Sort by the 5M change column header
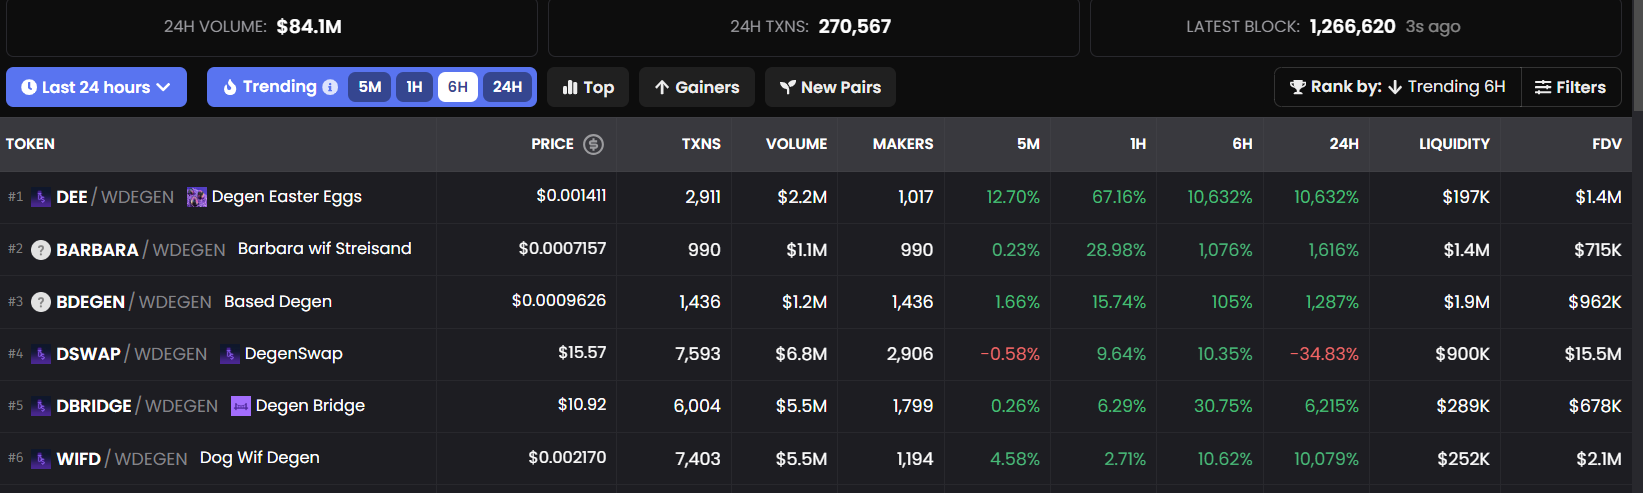Screen dimensions: 1643x493 pos(1028,144)
